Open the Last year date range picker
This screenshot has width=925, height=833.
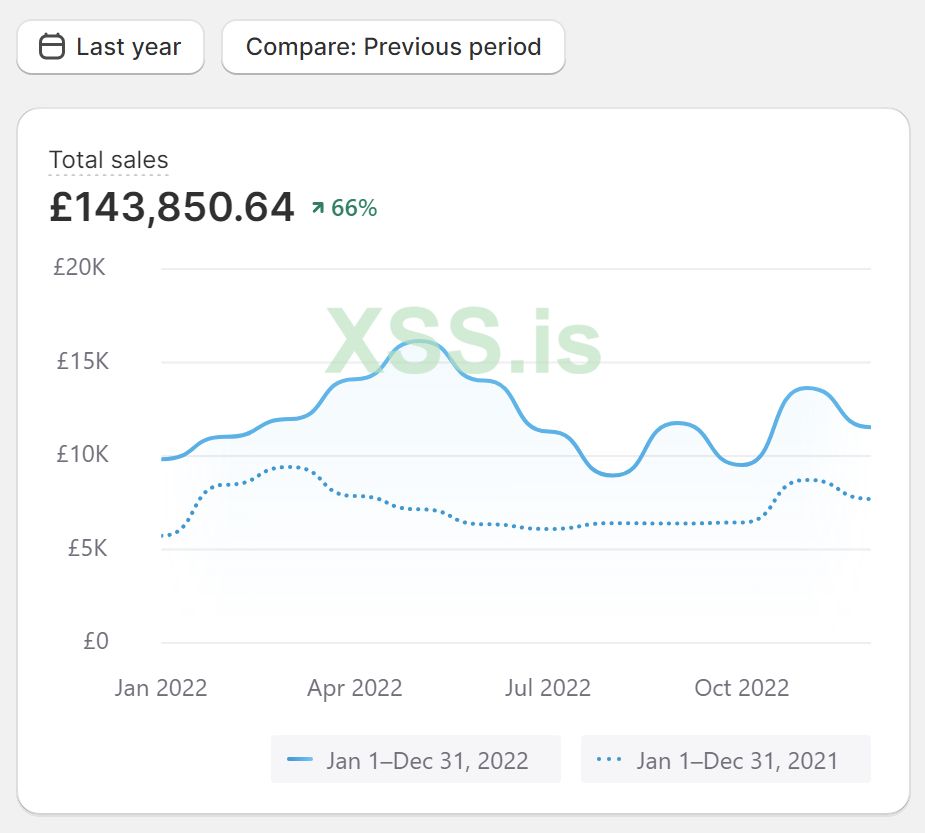coord(110,47)
